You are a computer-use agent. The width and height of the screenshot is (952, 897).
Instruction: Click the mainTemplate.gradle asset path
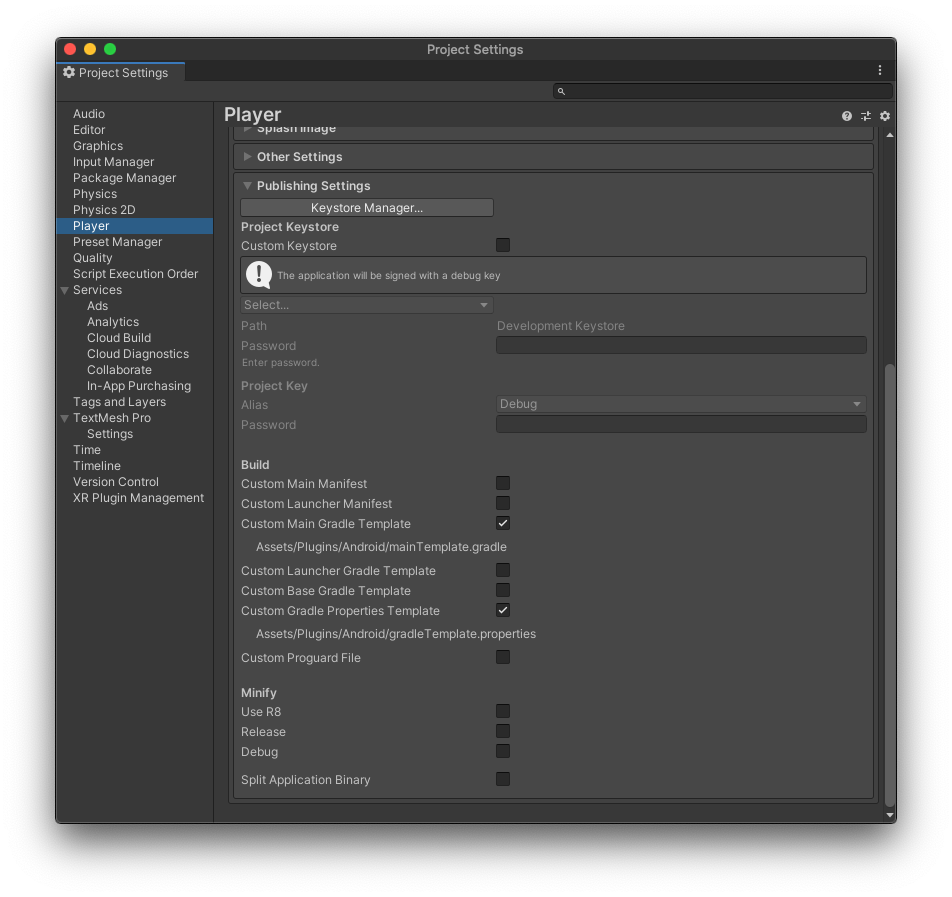click(x=381, y=547)
